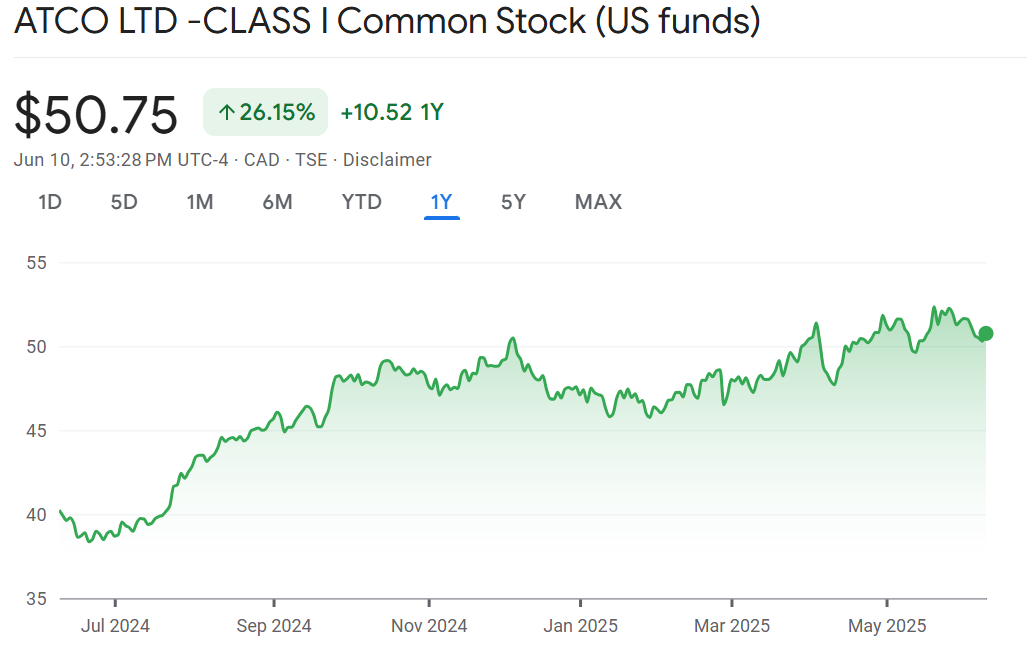This screenshot has height=661, width=1027.
Task: Choose the 1M chart range
Action: coord(200,202)
